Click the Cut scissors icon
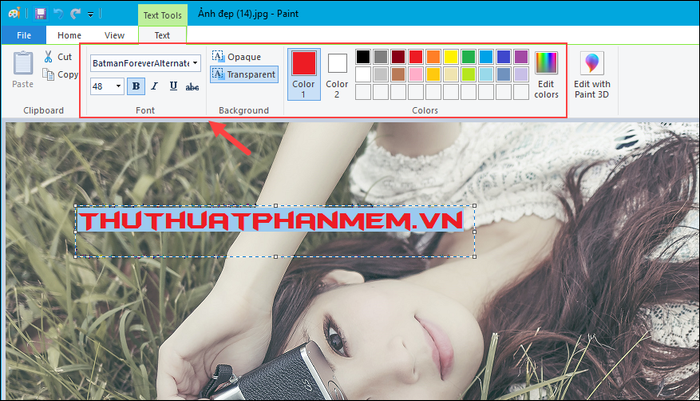The image size is (700, 401). [48, 57]
